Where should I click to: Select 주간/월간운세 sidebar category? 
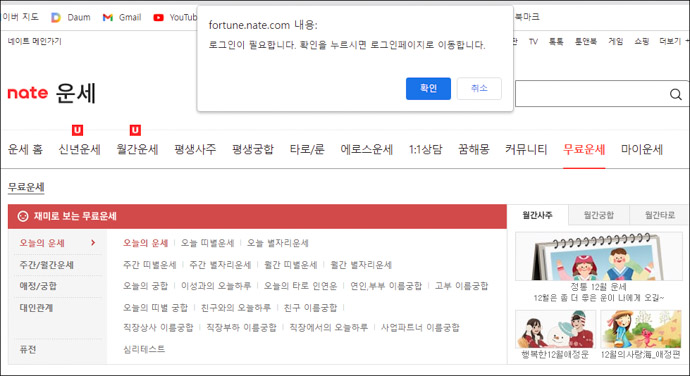coord(46,265)
